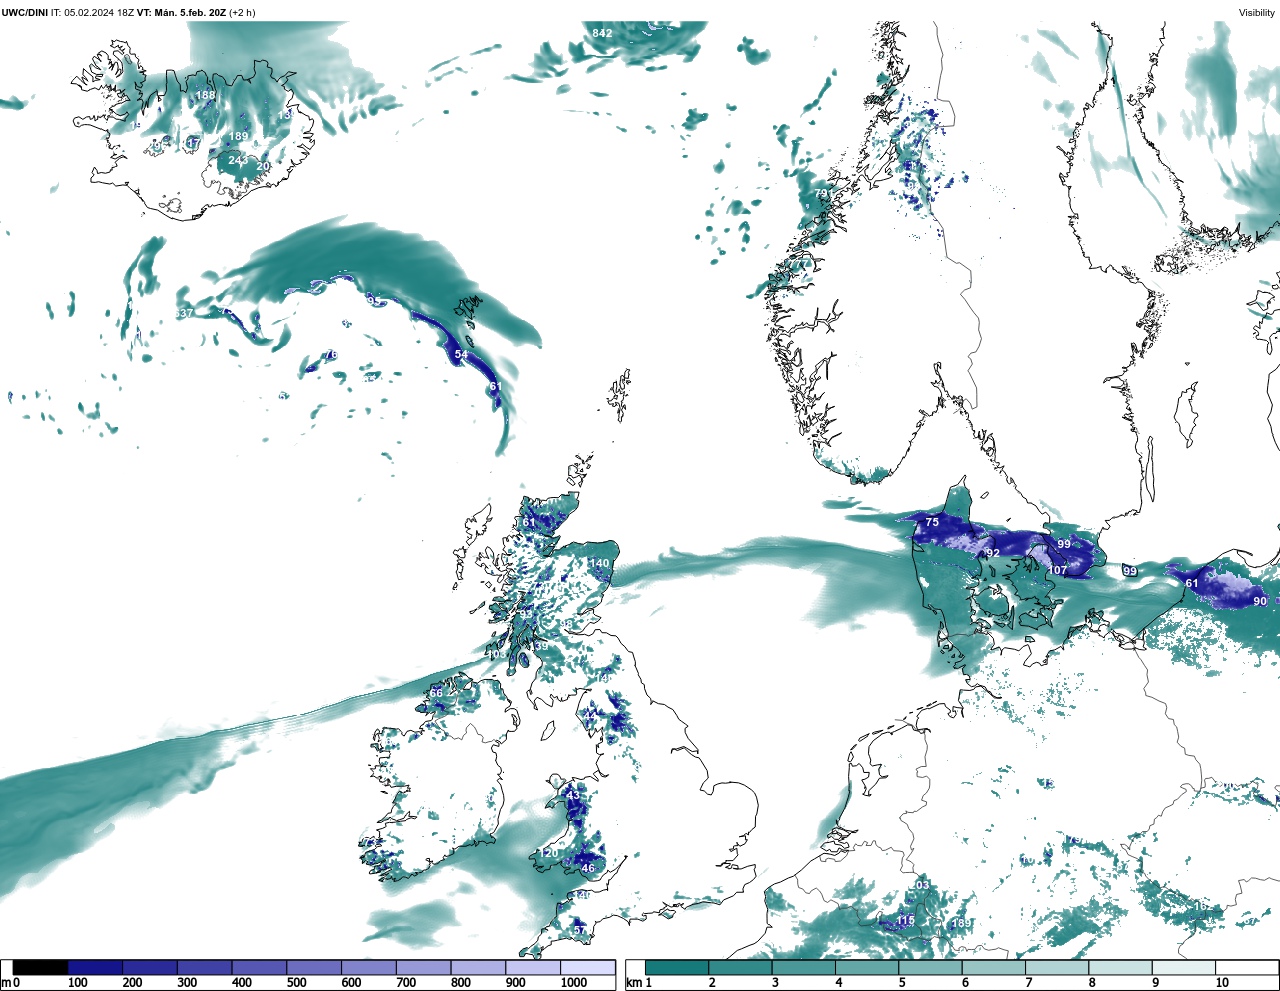
Task: Click the 200–300 m legend color segment
Action: coord(150,967)
